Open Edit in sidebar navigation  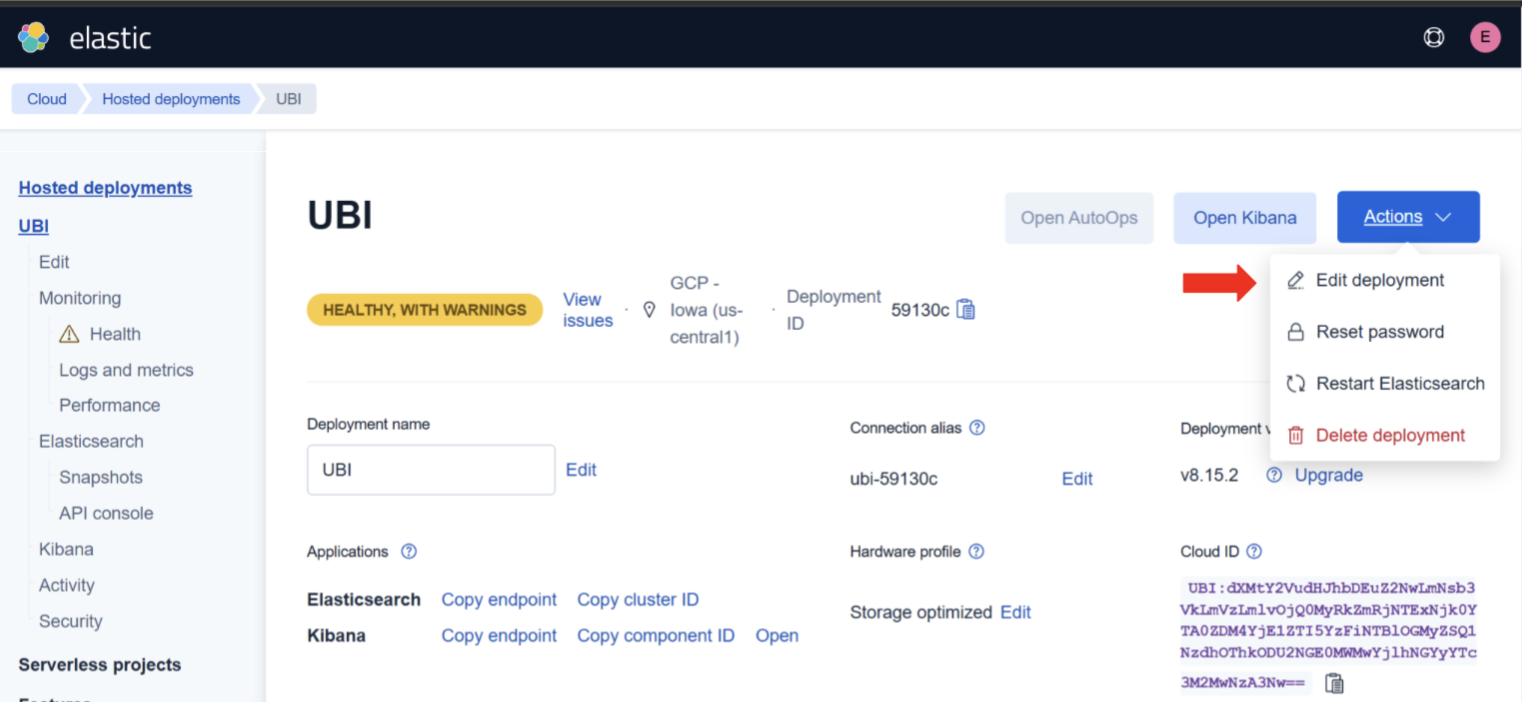coord(54,262)
